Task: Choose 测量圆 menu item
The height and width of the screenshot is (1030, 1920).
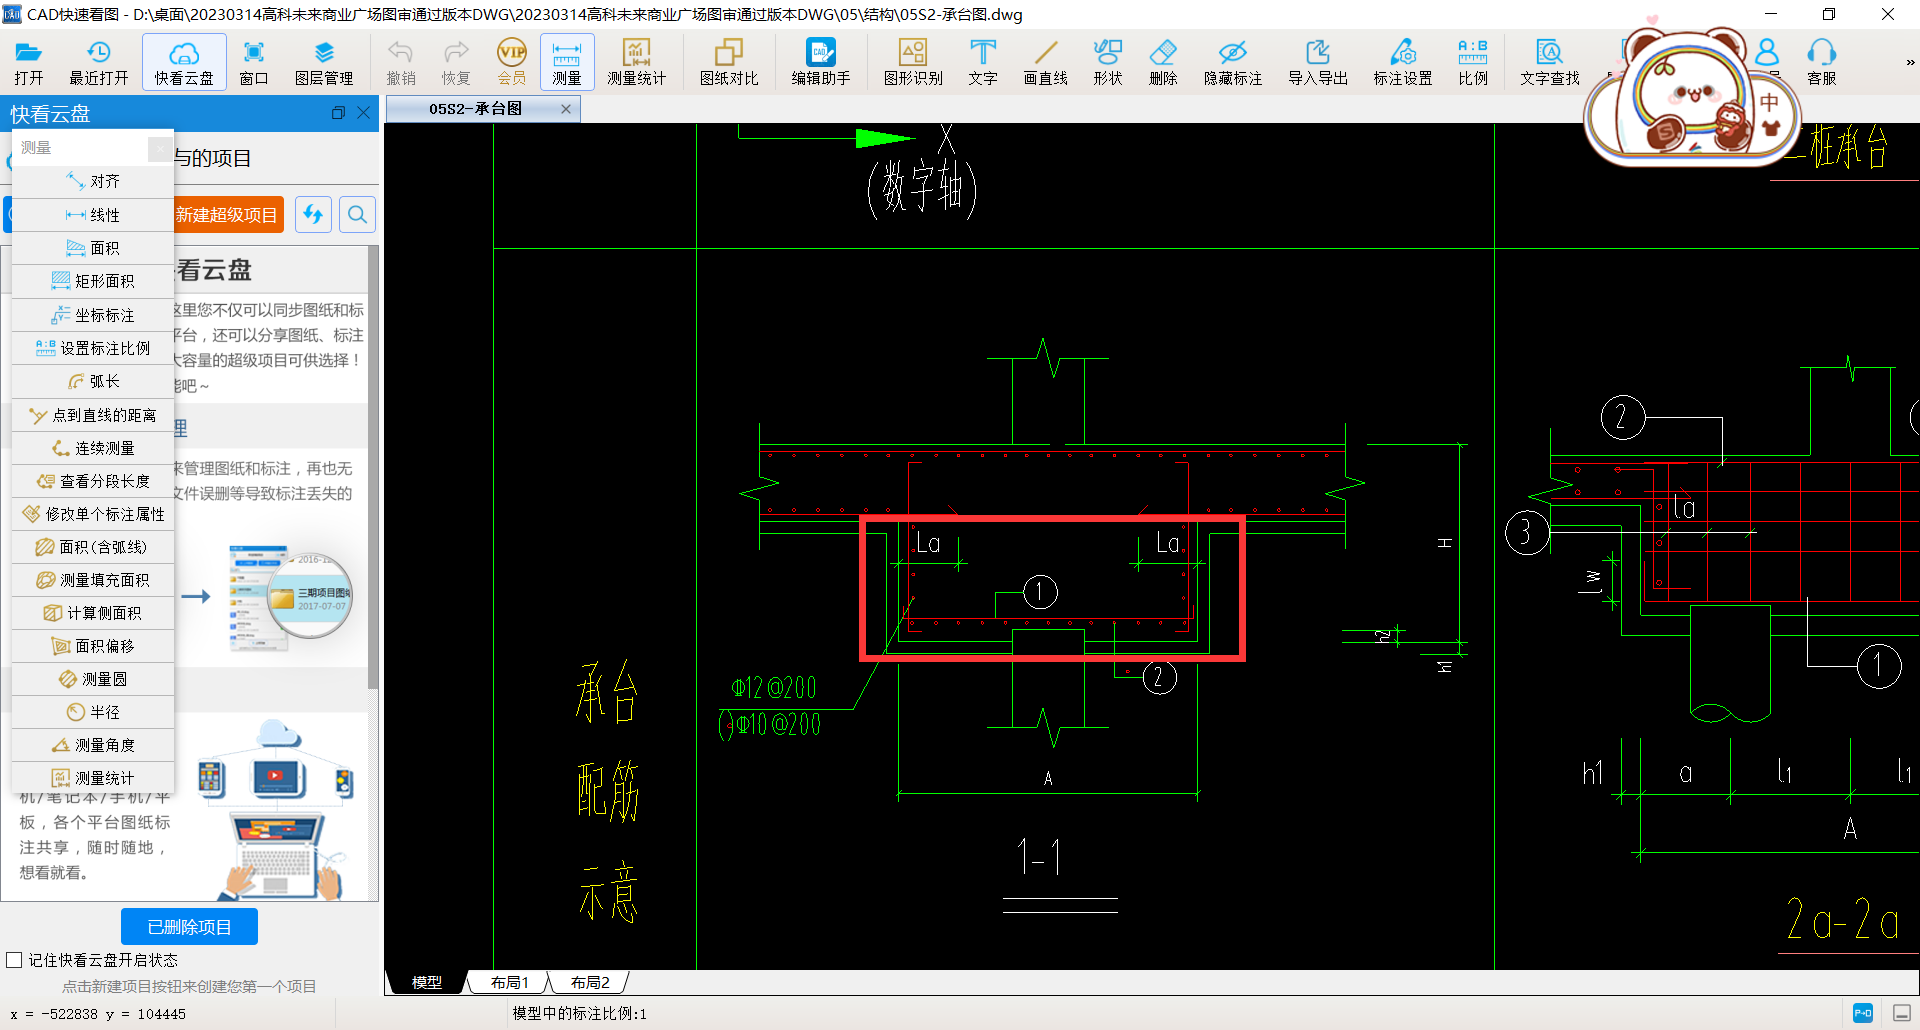Action: (x=93, y=679)
